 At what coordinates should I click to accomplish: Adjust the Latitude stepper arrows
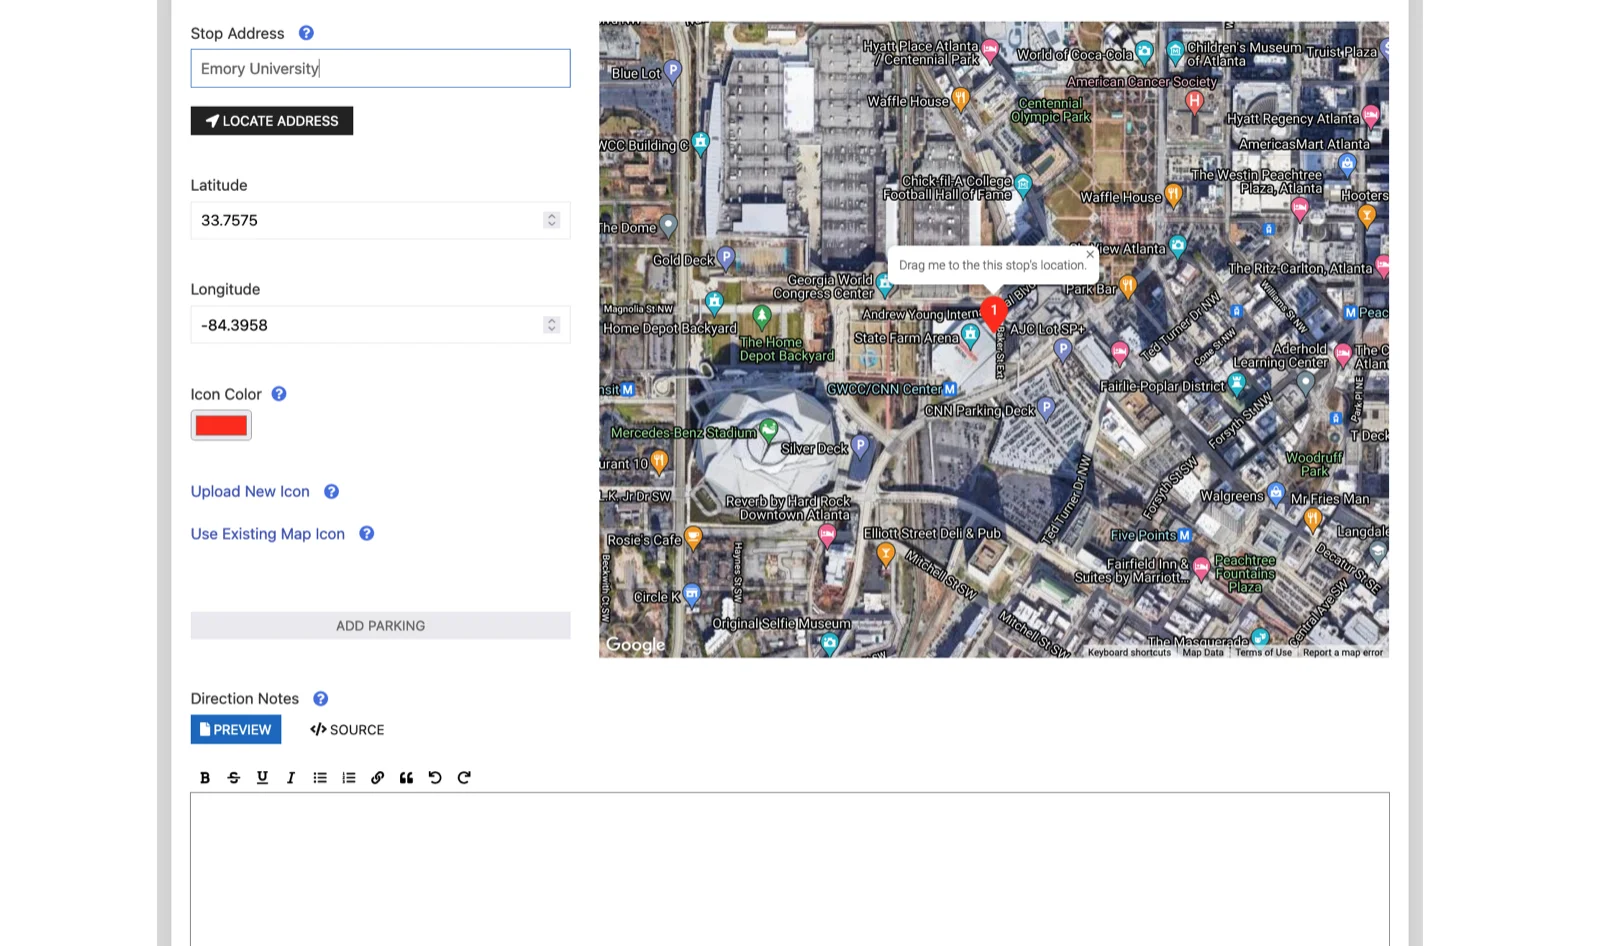coord(551,220)
